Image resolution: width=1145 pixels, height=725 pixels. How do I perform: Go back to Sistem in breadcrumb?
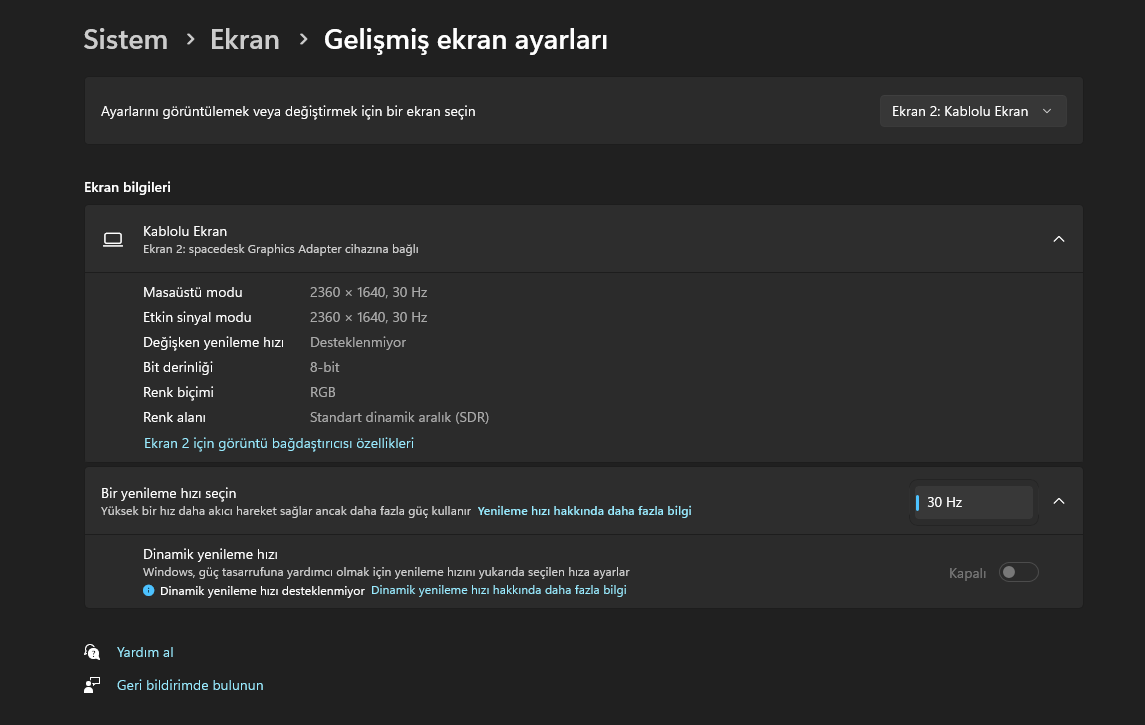(x=126, y=39)
